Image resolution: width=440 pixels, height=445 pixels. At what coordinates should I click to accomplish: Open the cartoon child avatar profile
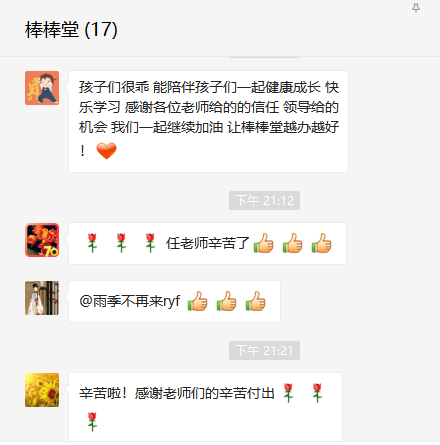pos(42,88)
